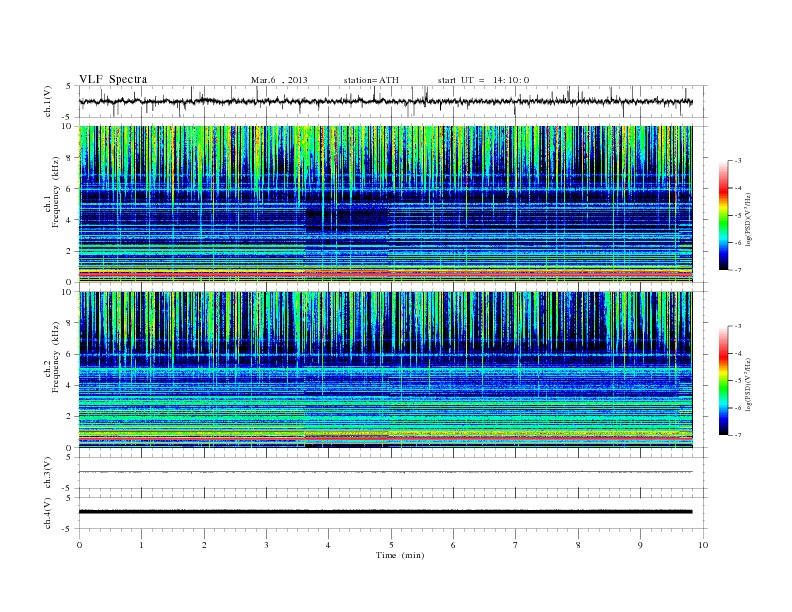Click the "1" tick label on time axis
This screenshot has height=612, width=792.
tap(141, 545)
